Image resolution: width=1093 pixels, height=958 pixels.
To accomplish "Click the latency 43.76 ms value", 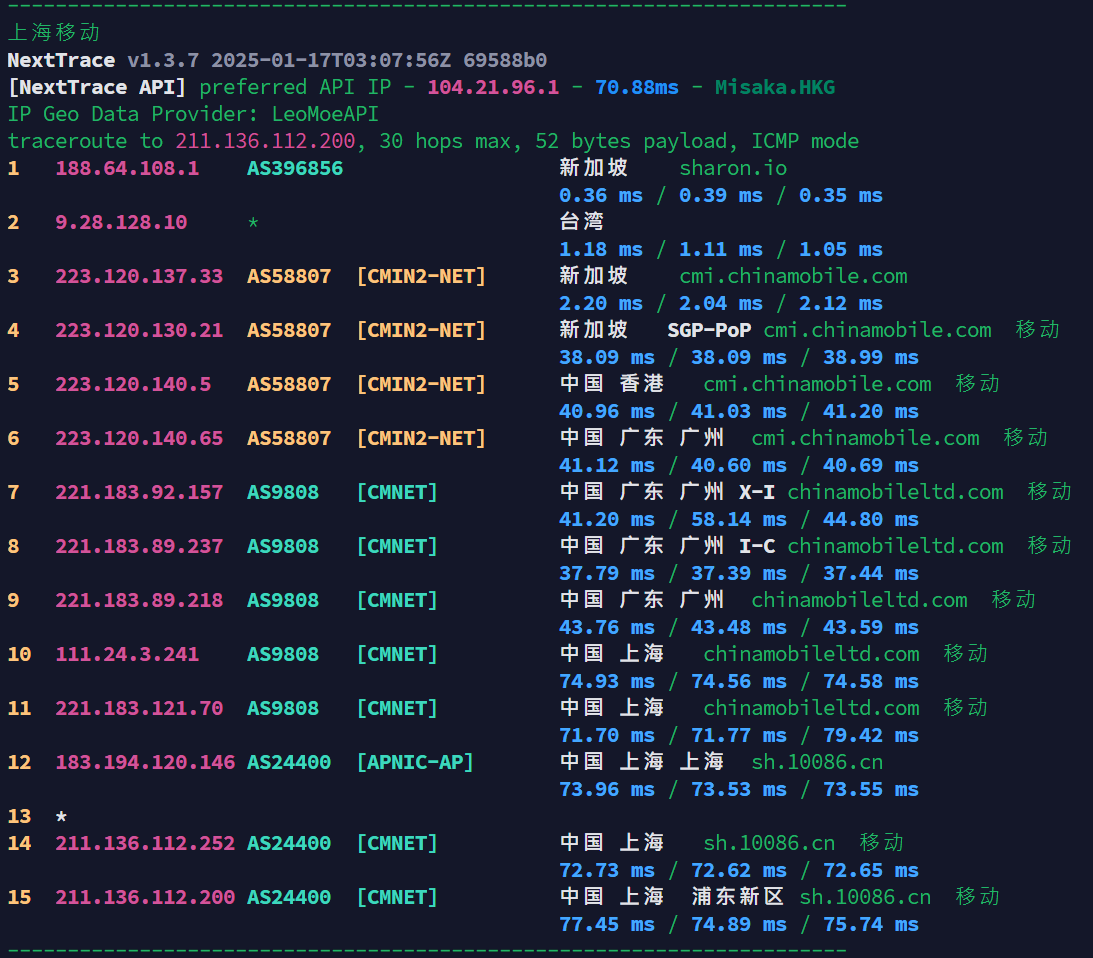I will pos(606,628).
